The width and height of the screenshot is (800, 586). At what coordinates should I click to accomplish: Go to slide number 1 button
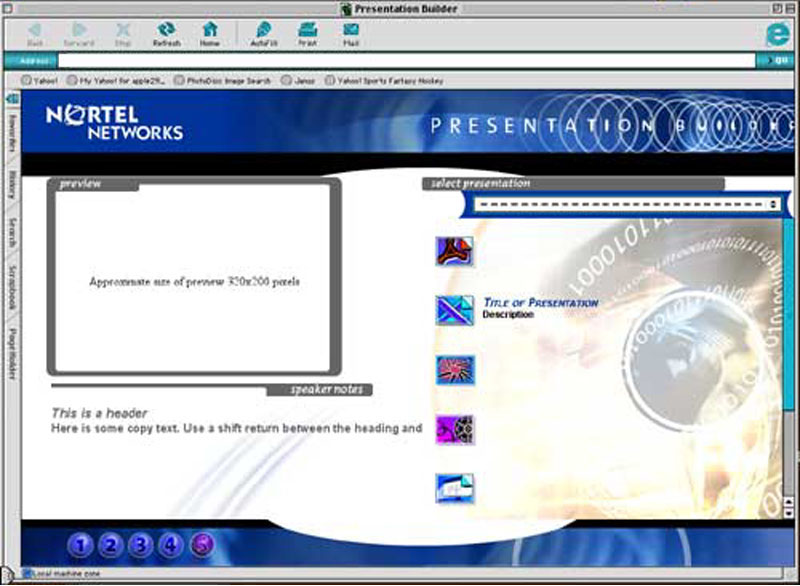82,545
